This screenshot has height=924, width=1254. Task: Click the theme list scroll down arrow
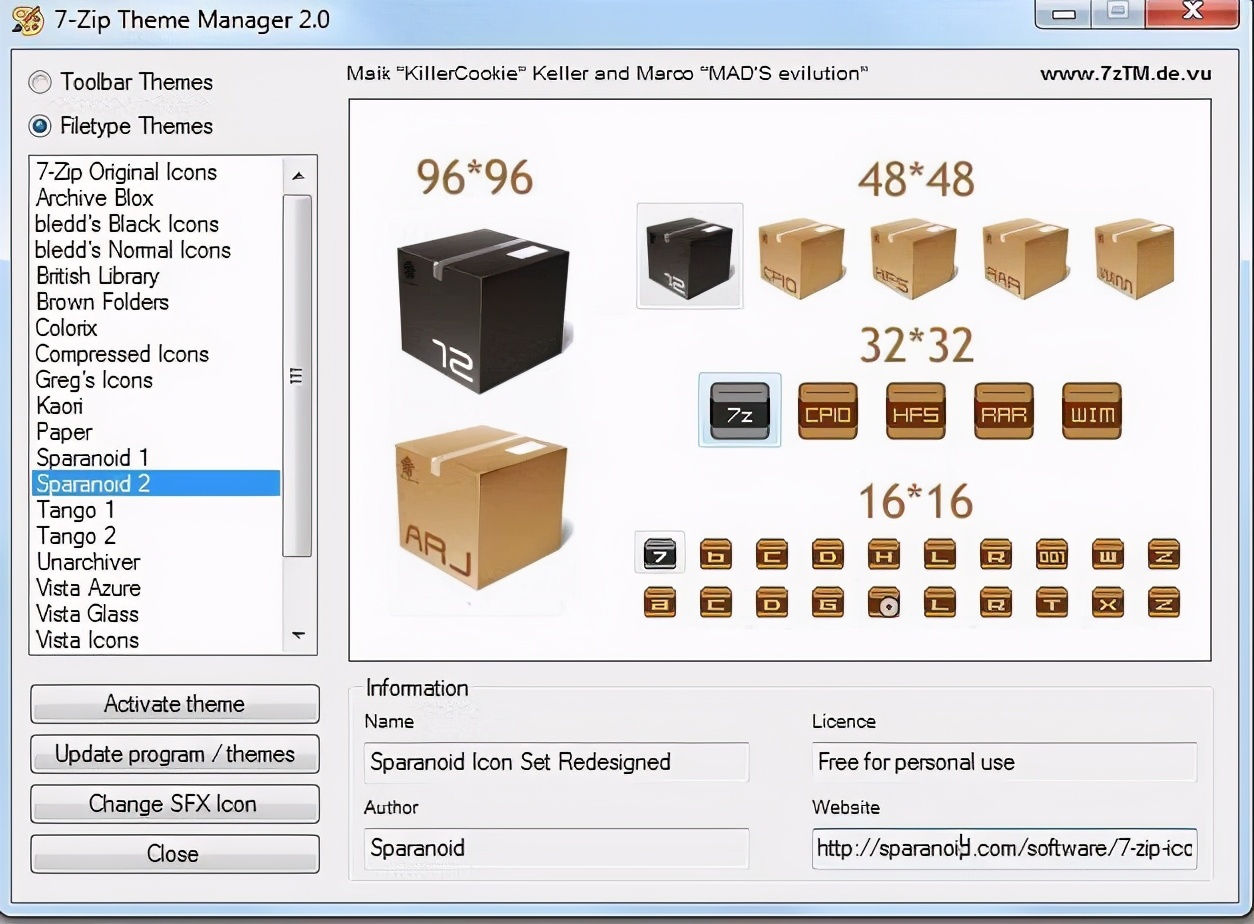(x=298, y=635)
